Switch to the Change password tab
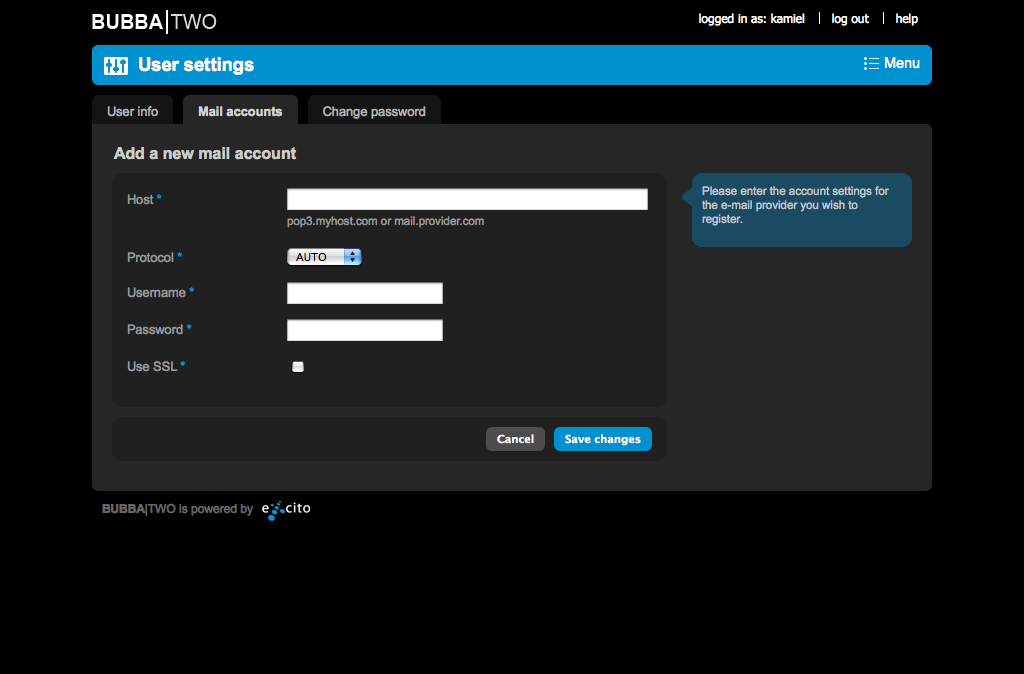Screen dimensions: 1024x674 coord(374,111)
